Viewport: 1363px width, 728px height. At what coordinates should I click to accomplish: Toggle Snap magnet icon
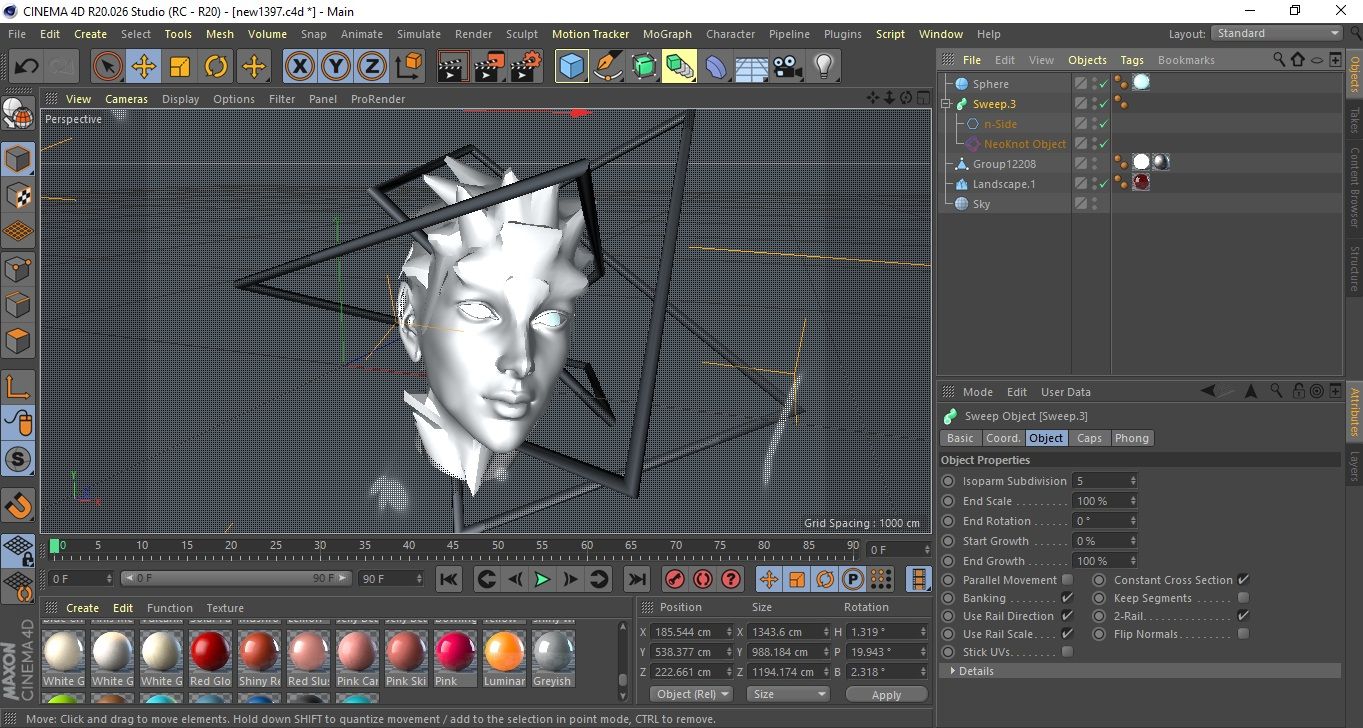click(x=18, y=504)
